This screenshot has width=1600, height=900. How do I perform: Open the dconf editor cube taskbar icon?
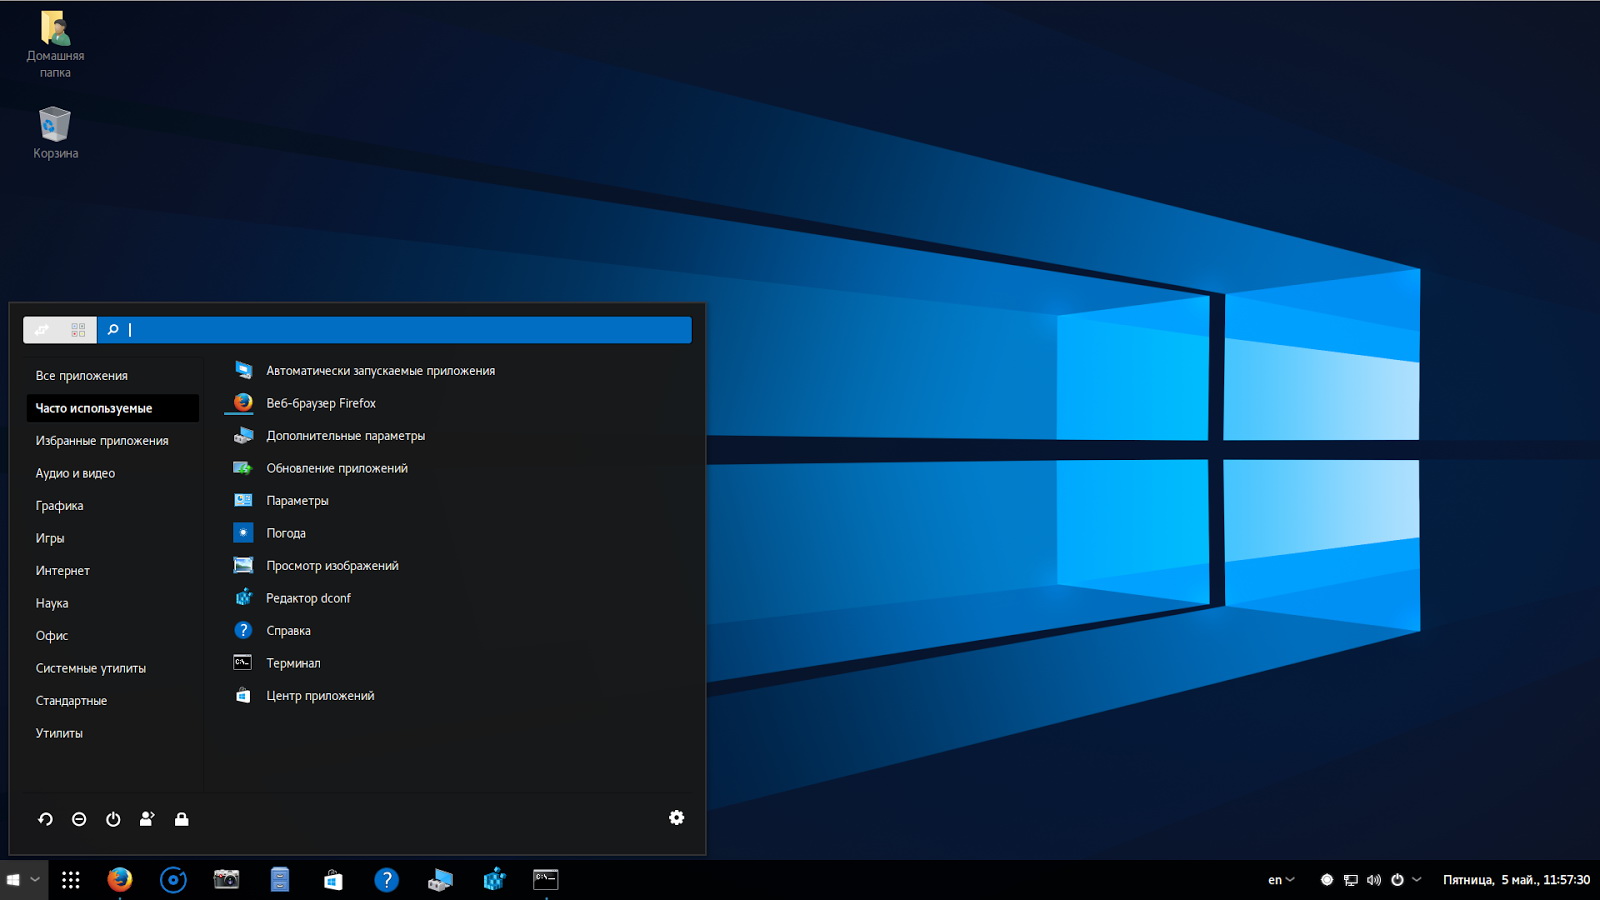pyautogui.click(x=494, y=880)
